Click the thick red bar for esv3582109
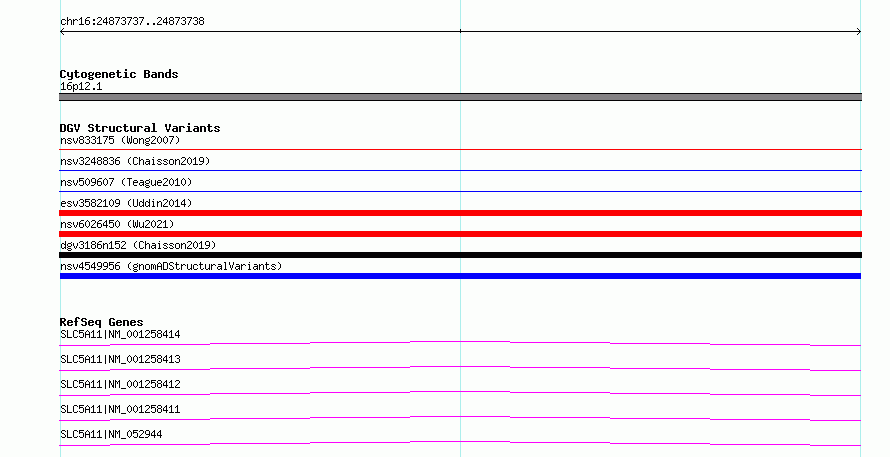 [460, 213]
